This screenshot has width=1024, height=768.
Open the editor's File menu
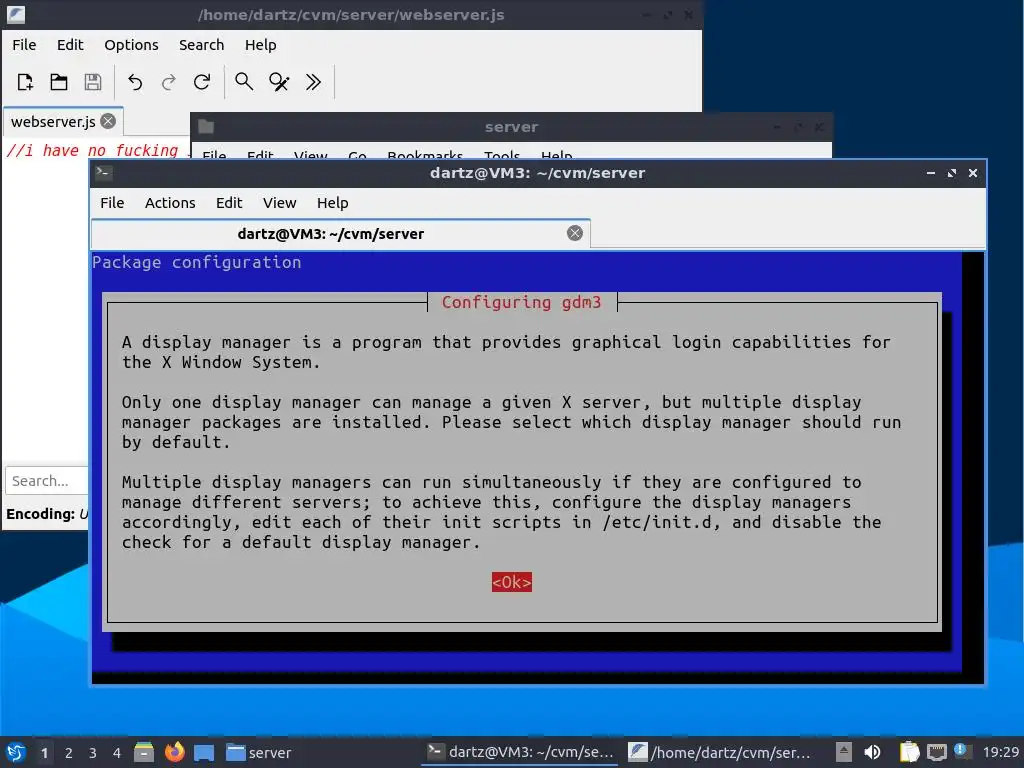pyautogui.click(x=24, y=44)
